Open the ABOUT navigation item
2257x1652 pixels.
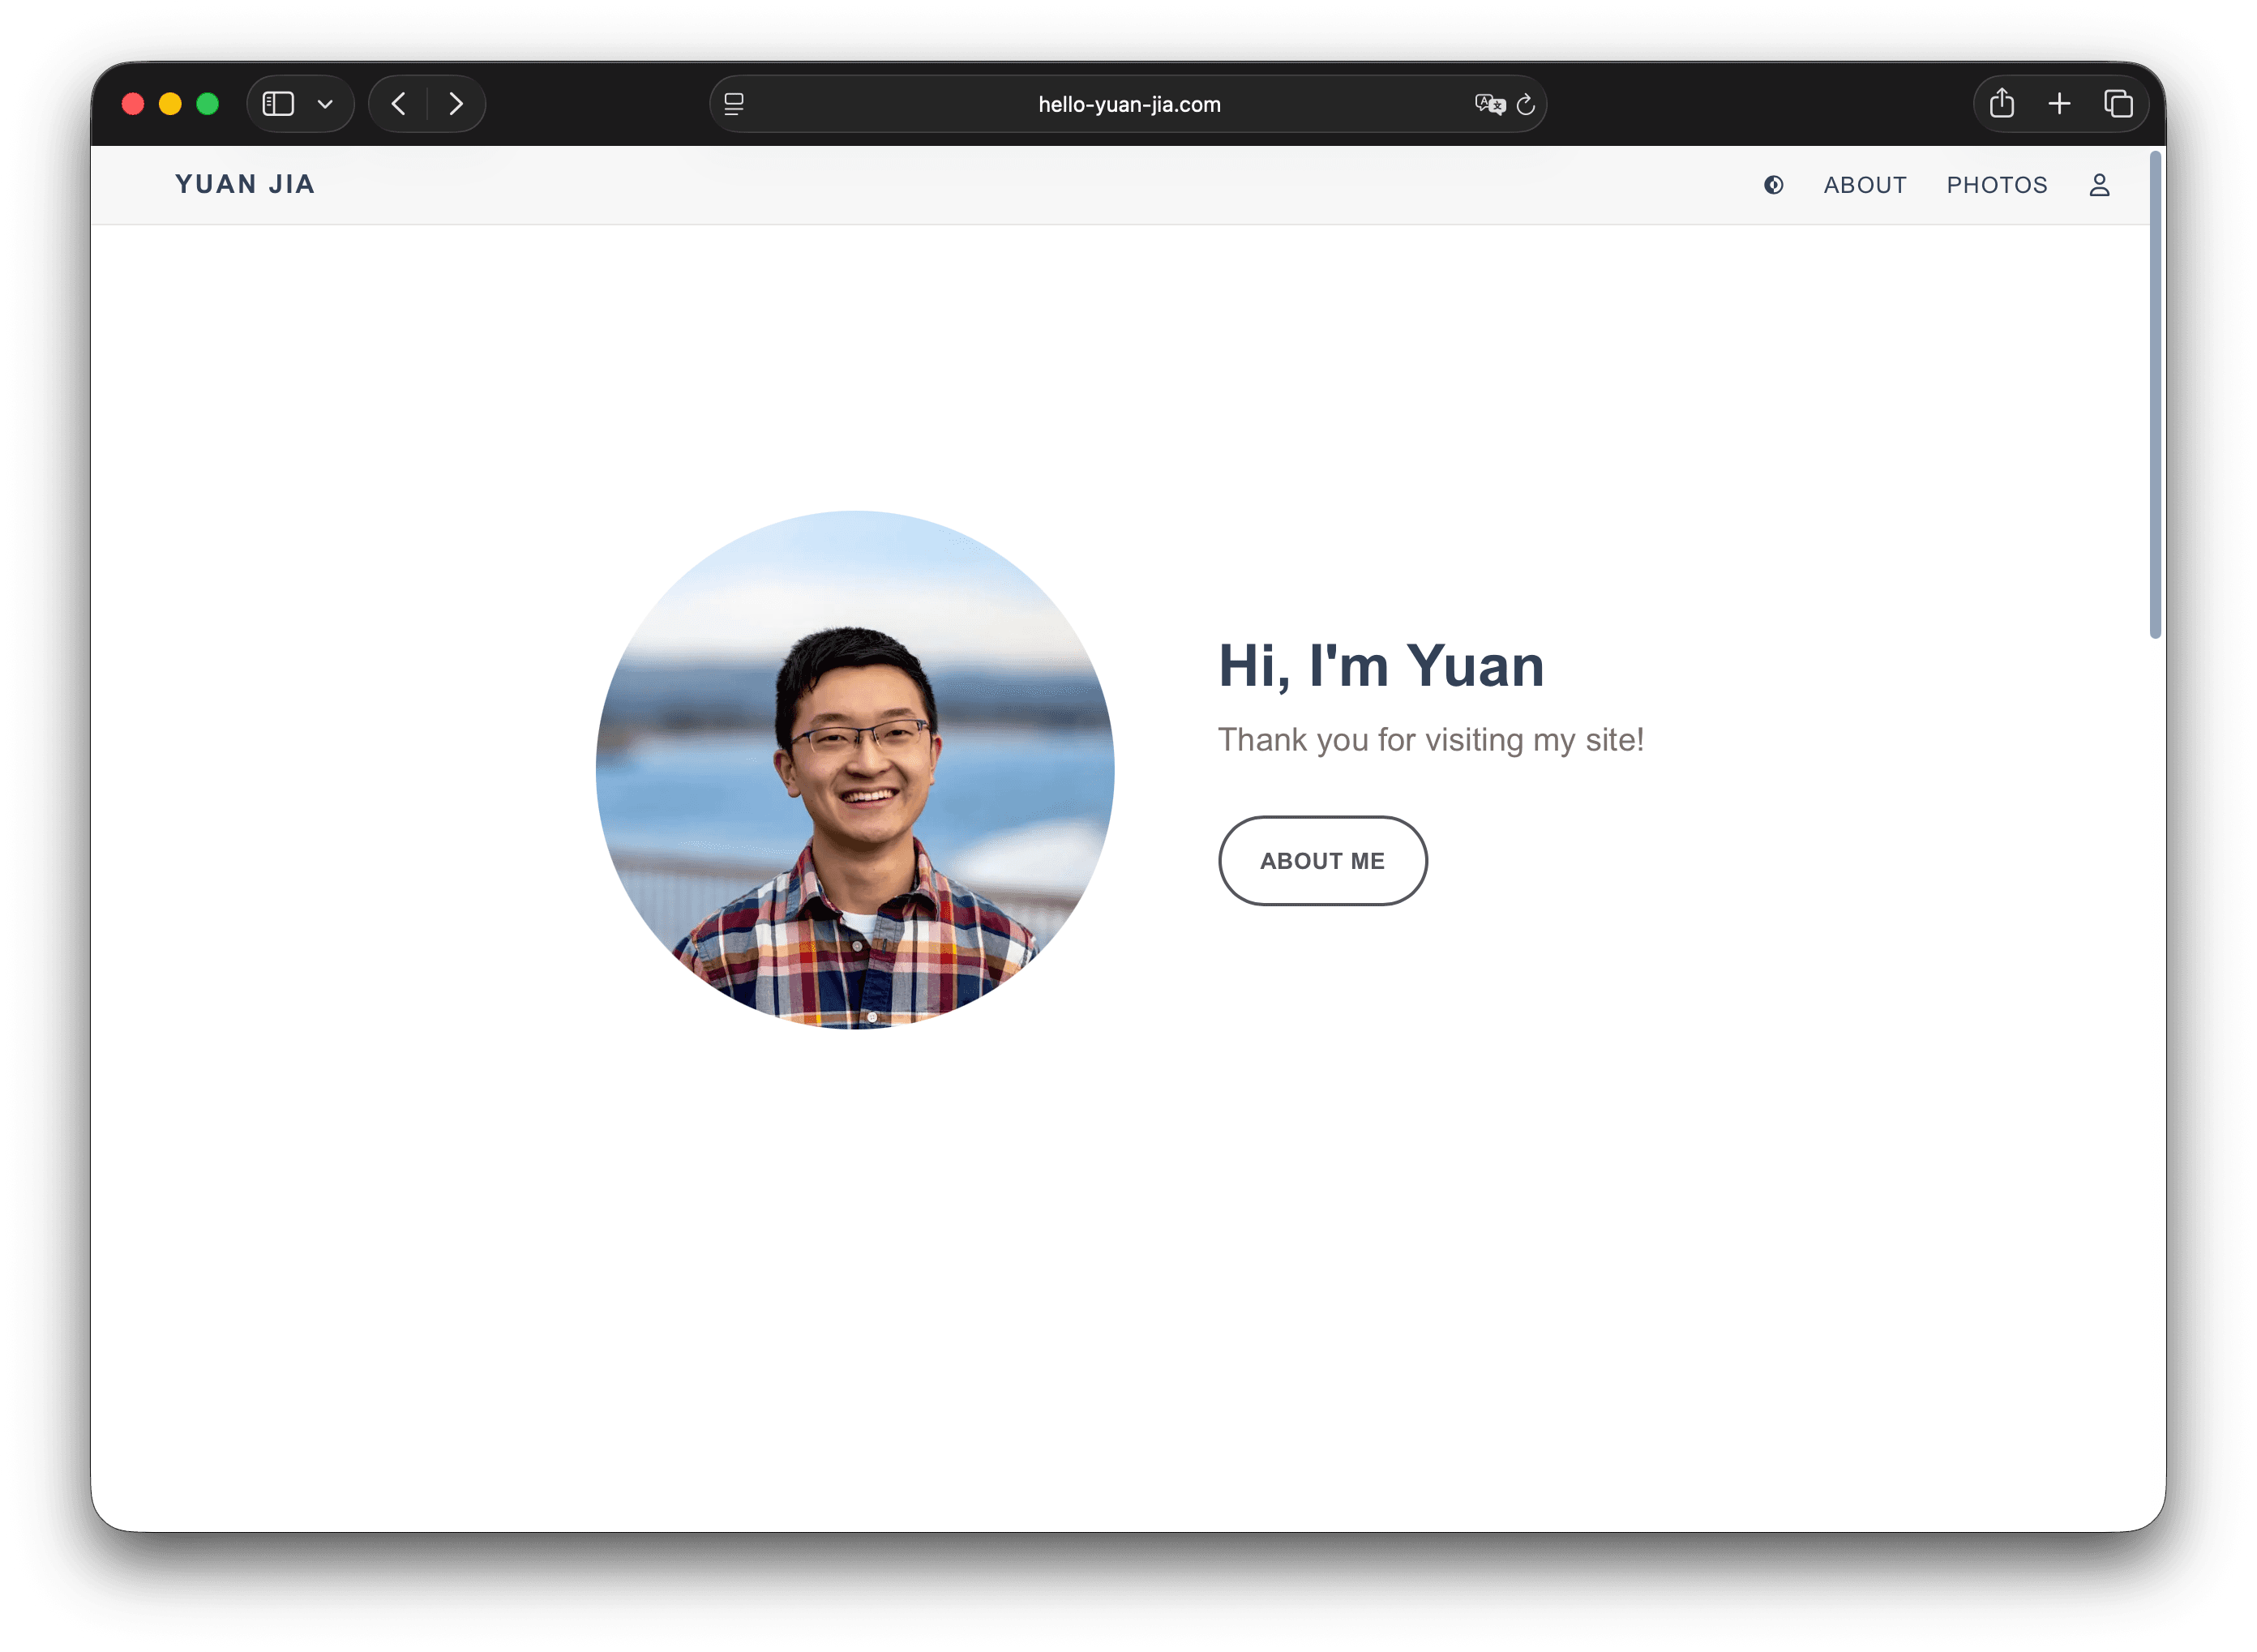[x=1864, y=185]
